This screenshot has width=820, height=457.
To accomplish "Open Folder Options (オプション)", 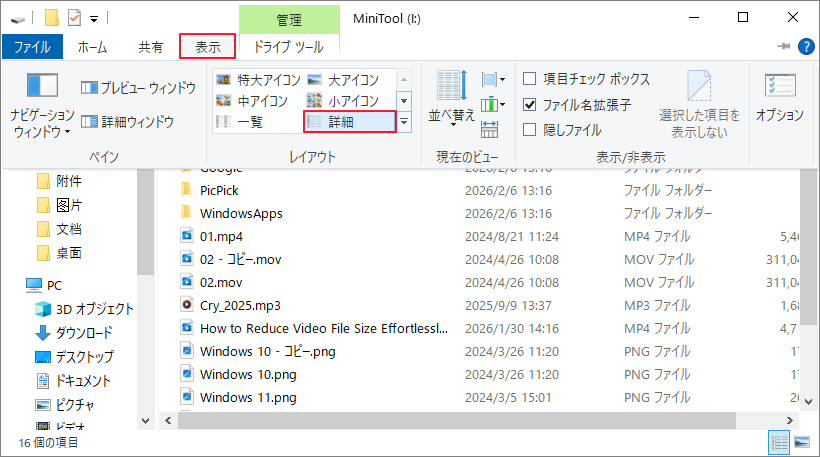I will coord(779,97).
